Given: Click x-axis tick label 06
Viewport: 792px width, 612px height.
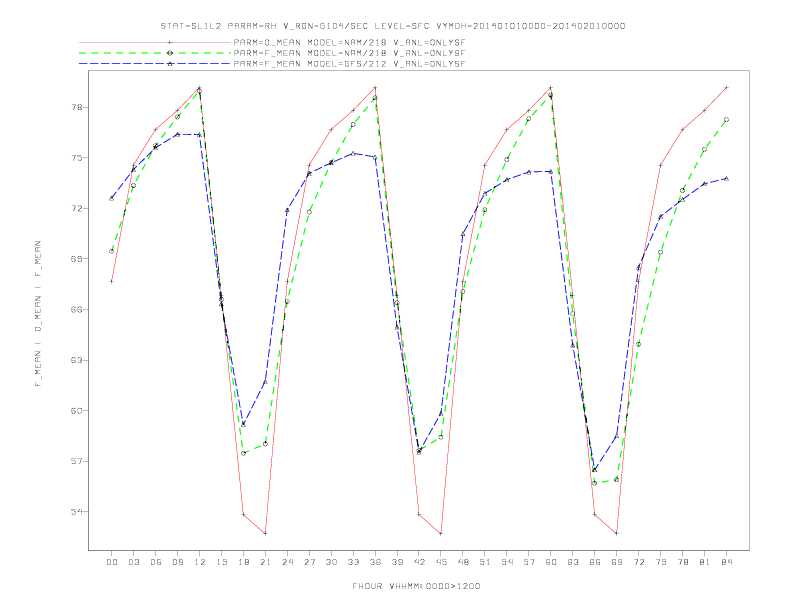Looking at the screenshot, I should click(156, 562).
